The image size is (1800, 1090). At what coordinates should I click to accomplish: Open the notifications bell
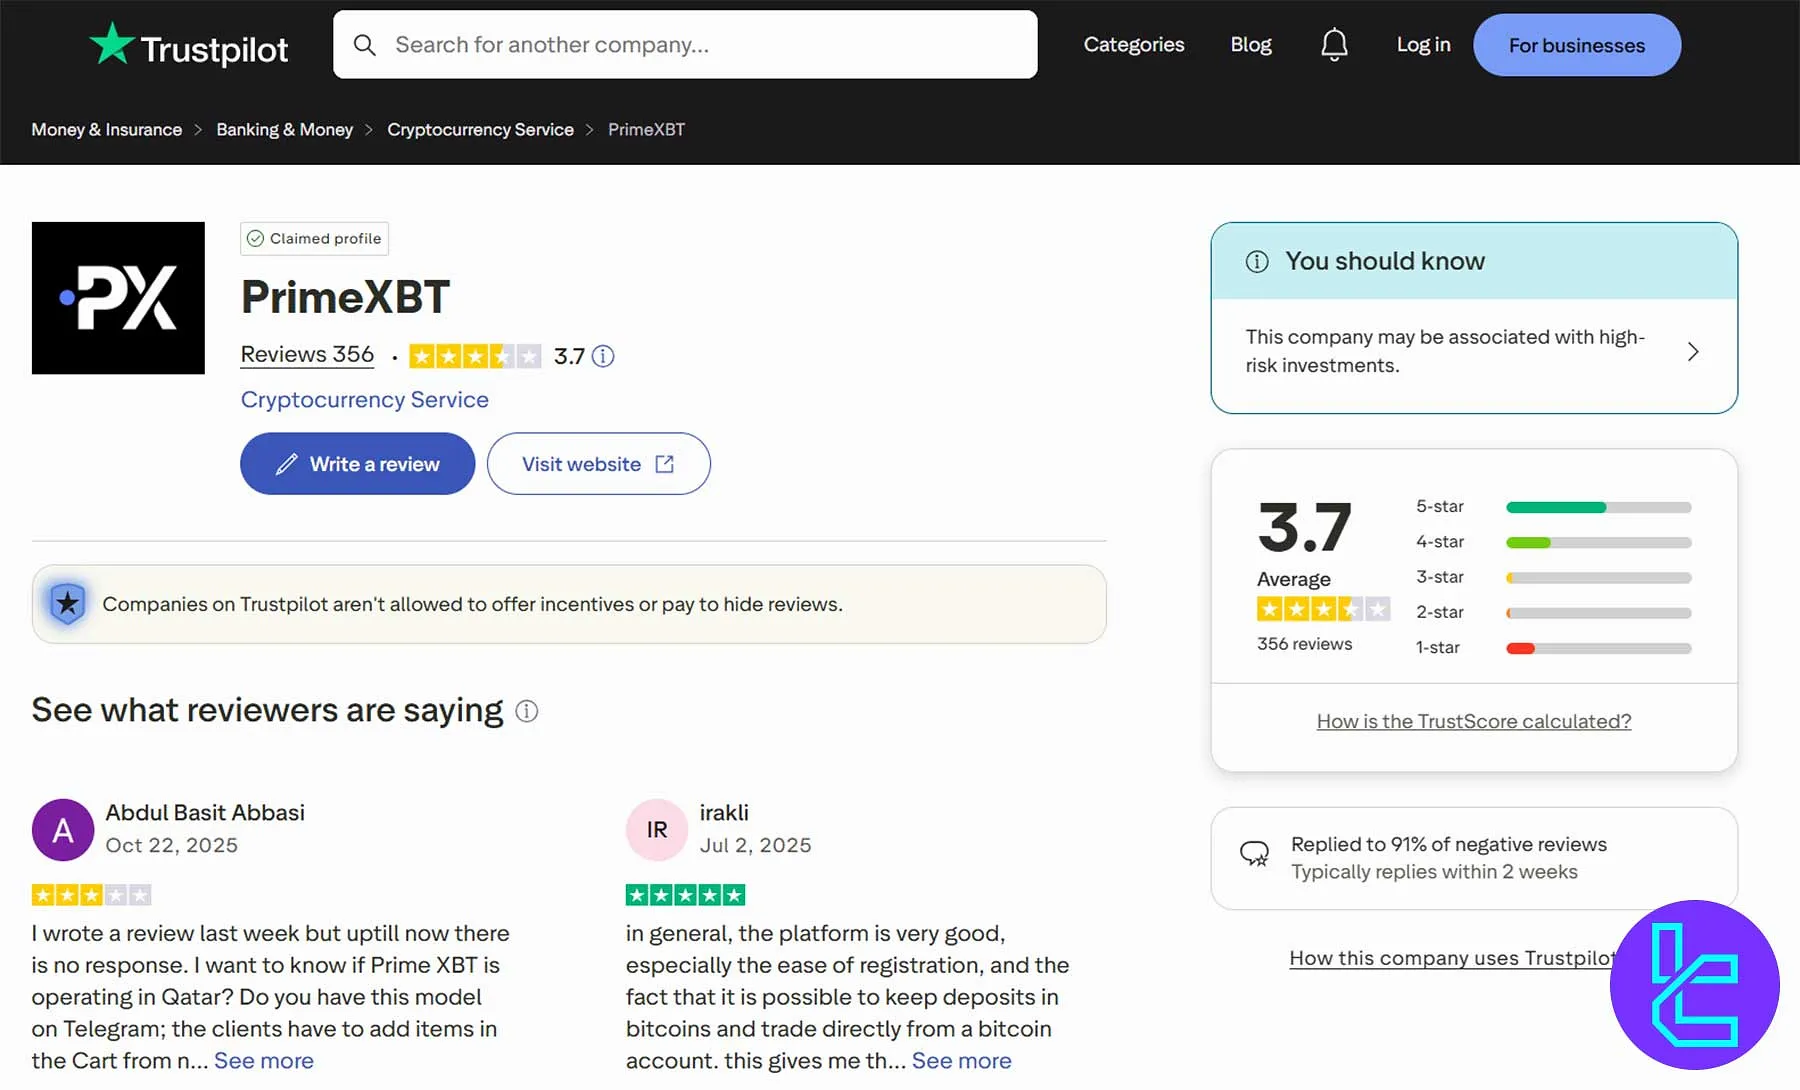point(1334,44)
